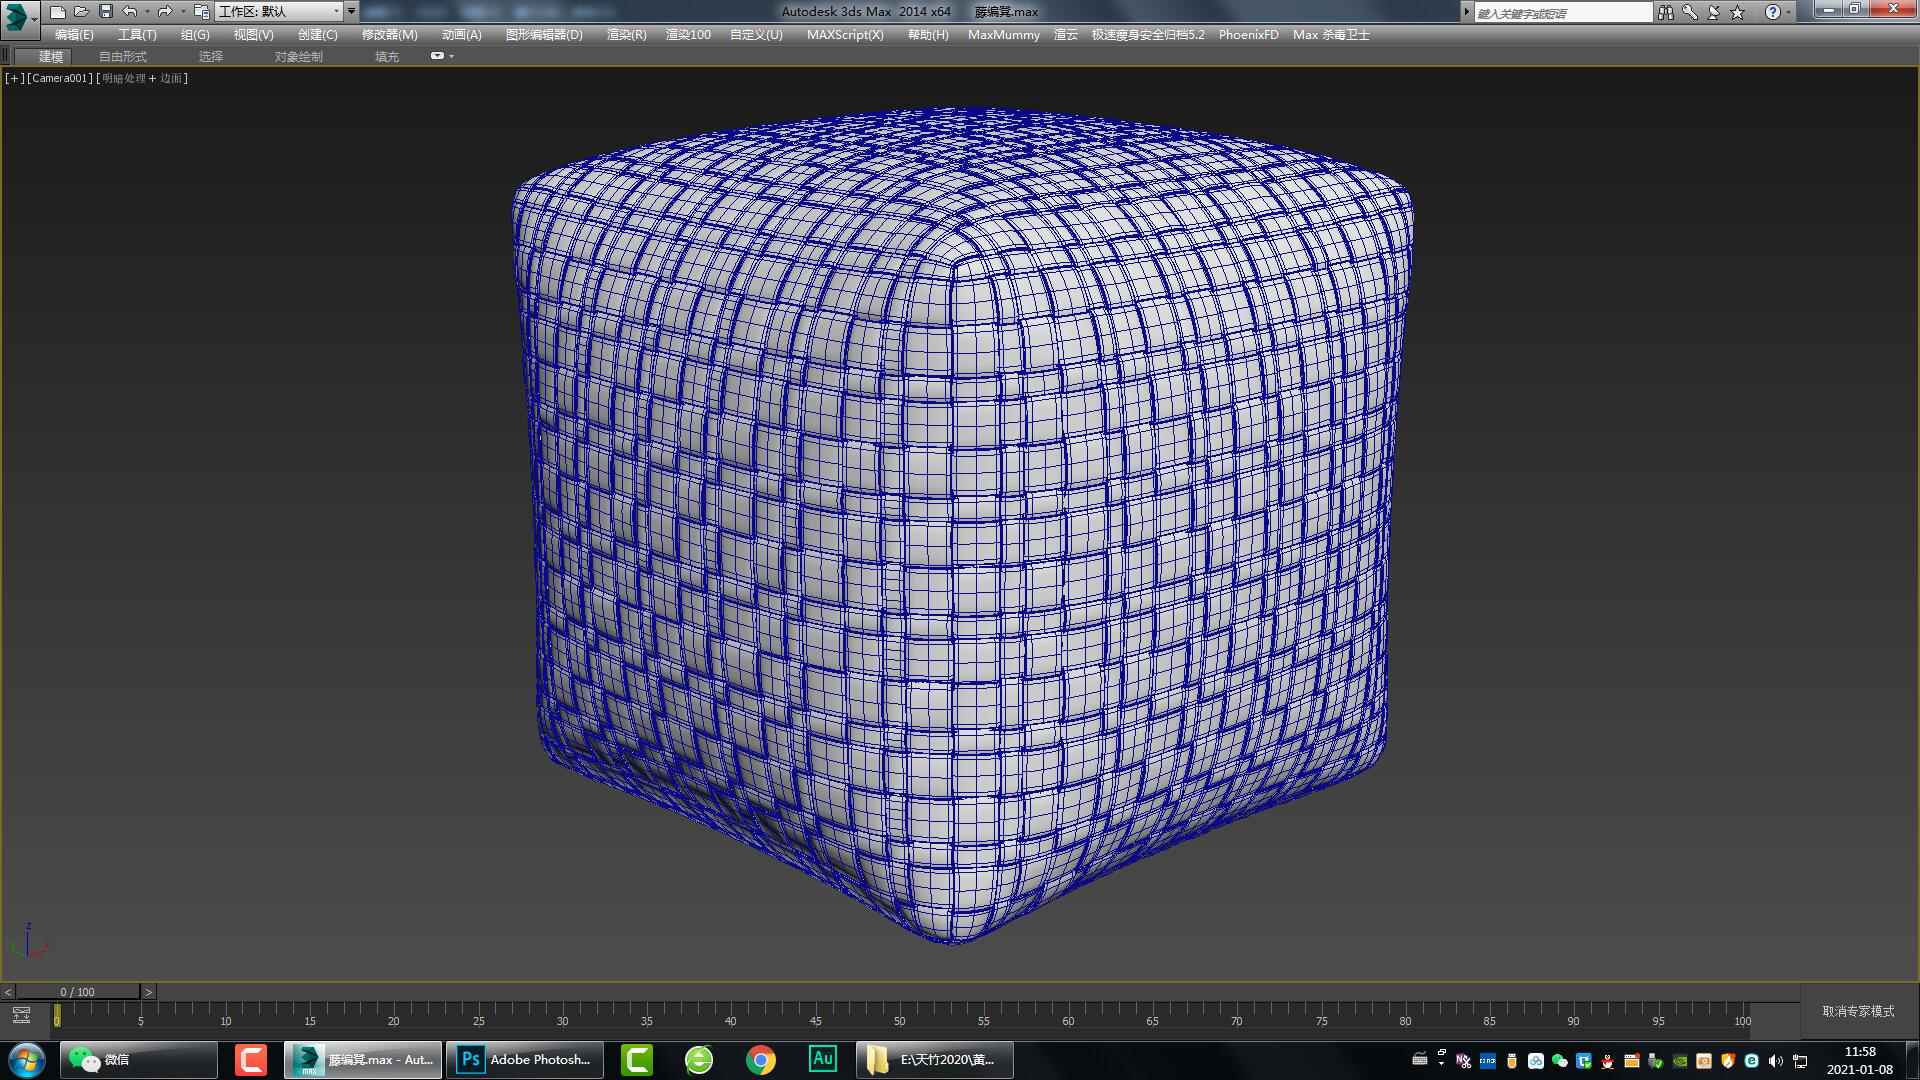Save the scene with floppy icon
The width and height of the screenshot is (1920, 1080).
(106, 12)
